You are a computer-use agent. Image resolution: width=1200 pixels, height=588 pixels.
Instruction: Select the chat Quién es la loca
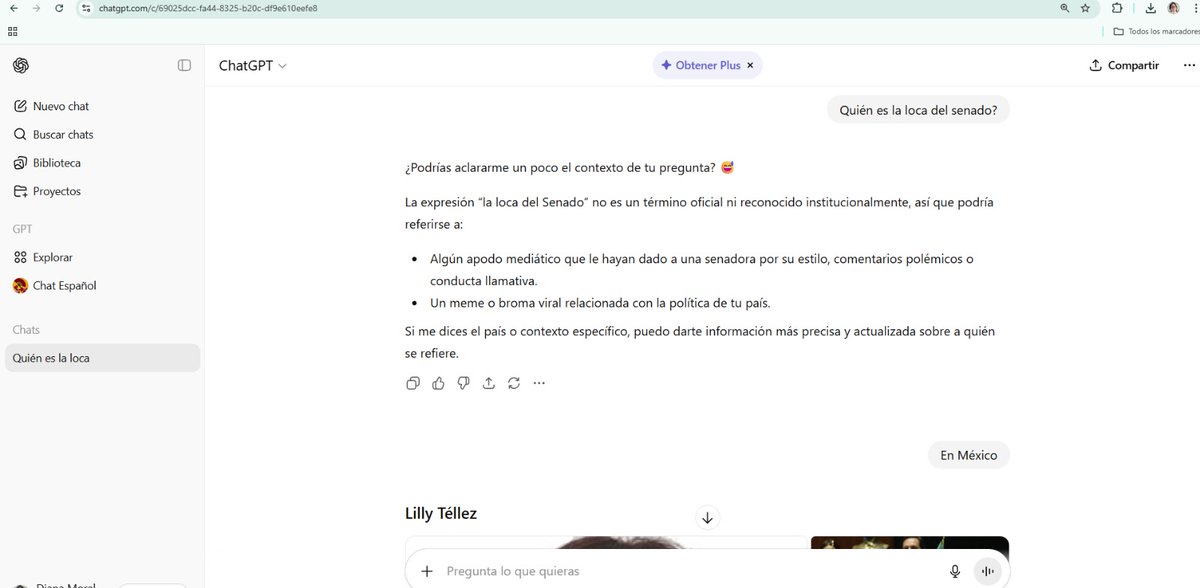[102, 358]
